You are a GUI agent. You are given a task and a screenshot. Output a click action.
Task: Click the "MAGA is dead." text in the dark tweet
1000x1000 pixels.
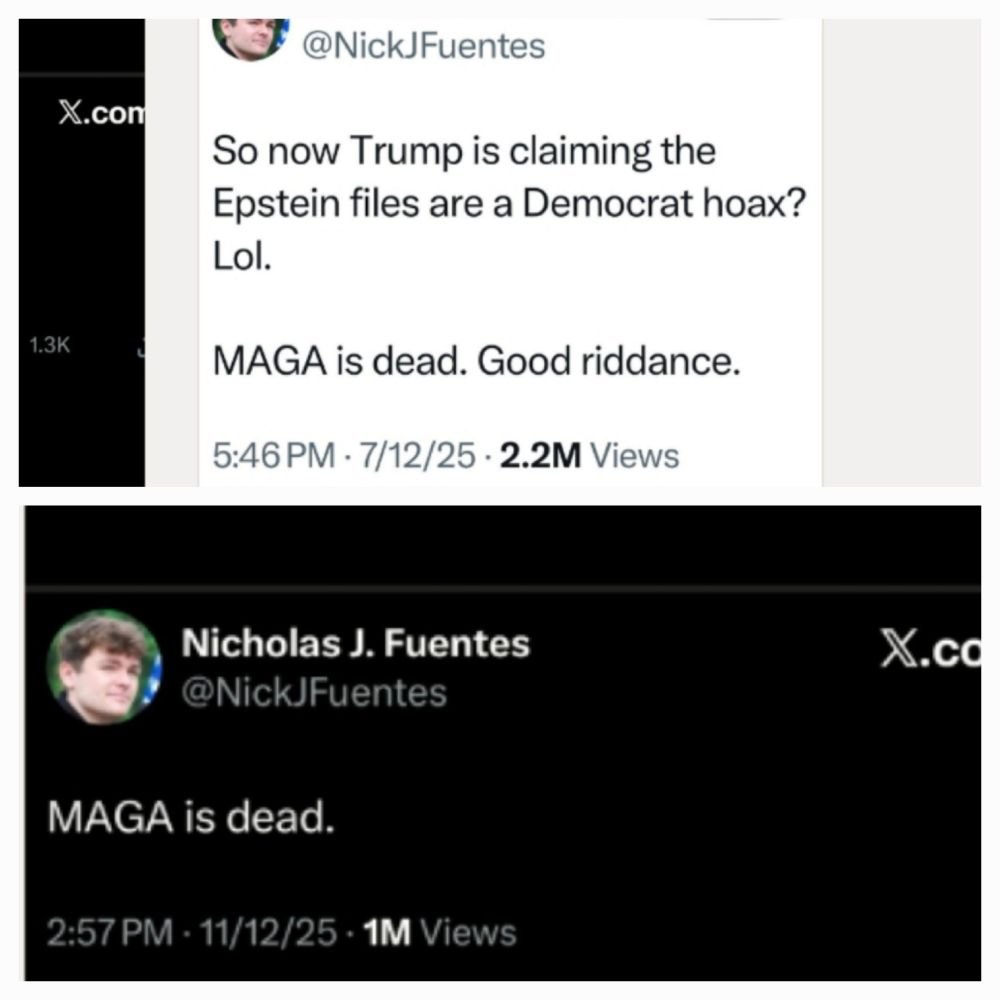[190, 820]
